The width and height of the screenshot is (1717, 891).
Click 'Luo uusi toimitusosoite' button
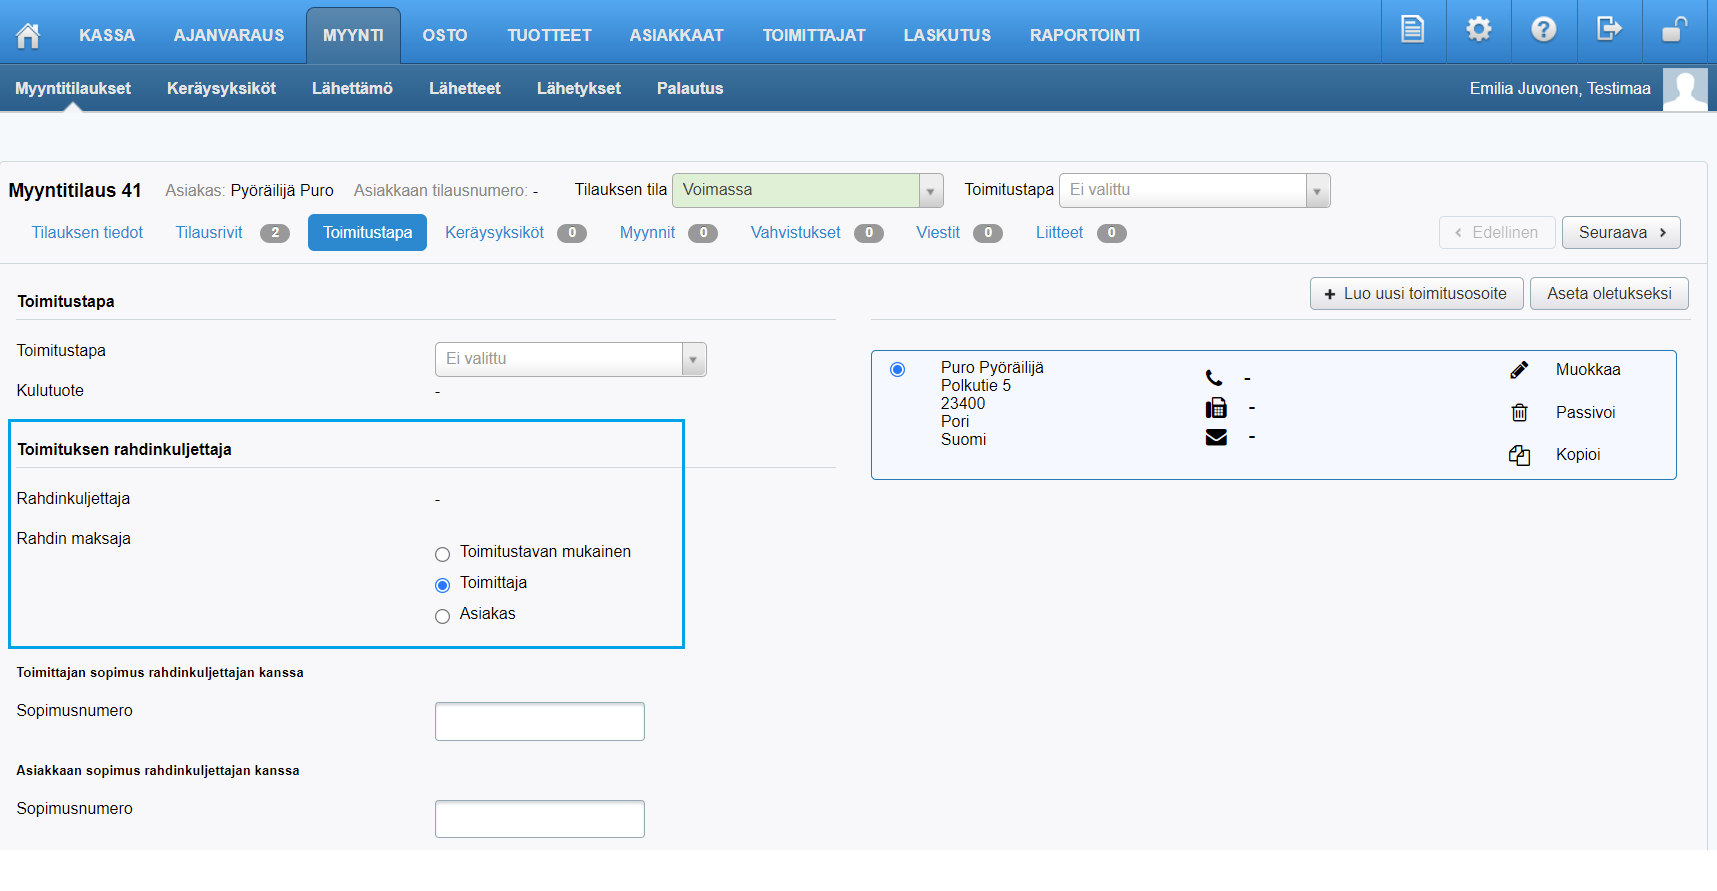click(1416, 294)
